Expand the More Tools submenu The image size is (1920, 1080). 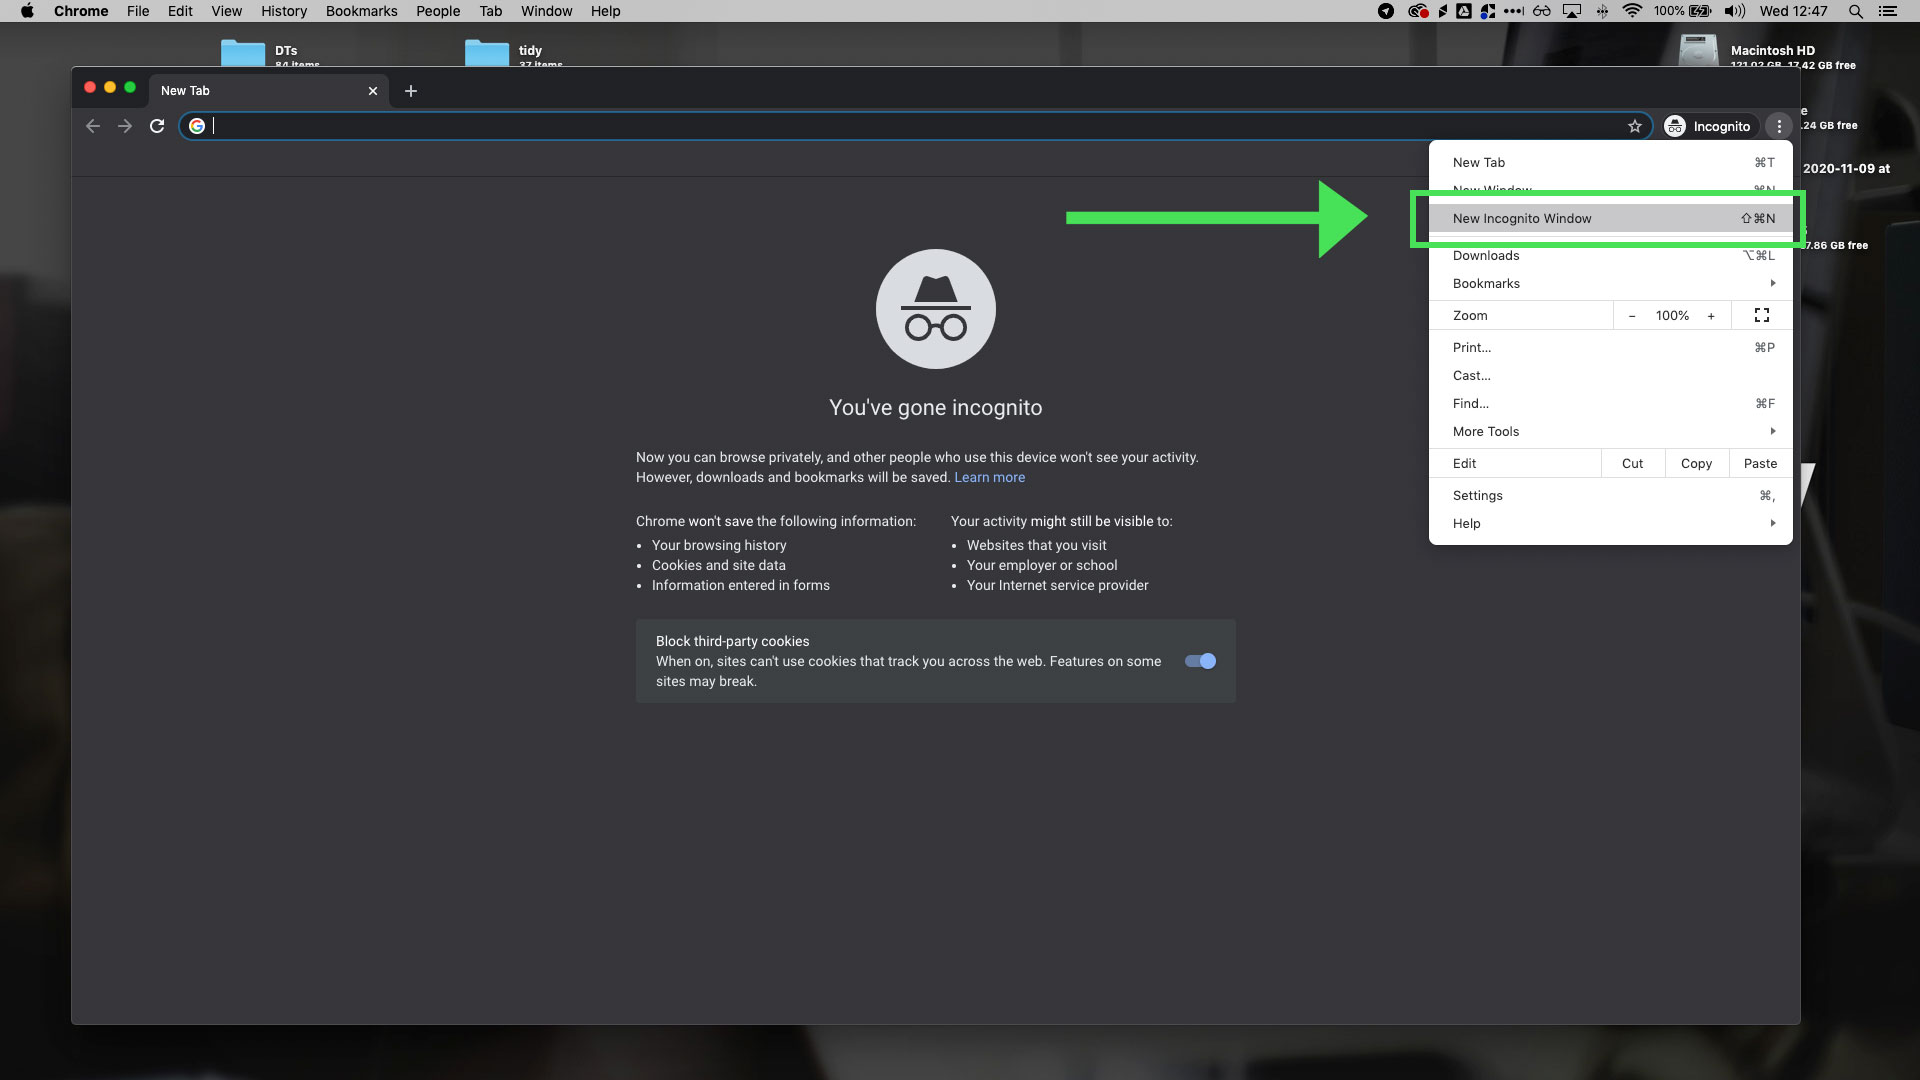tap(1611, 432)
